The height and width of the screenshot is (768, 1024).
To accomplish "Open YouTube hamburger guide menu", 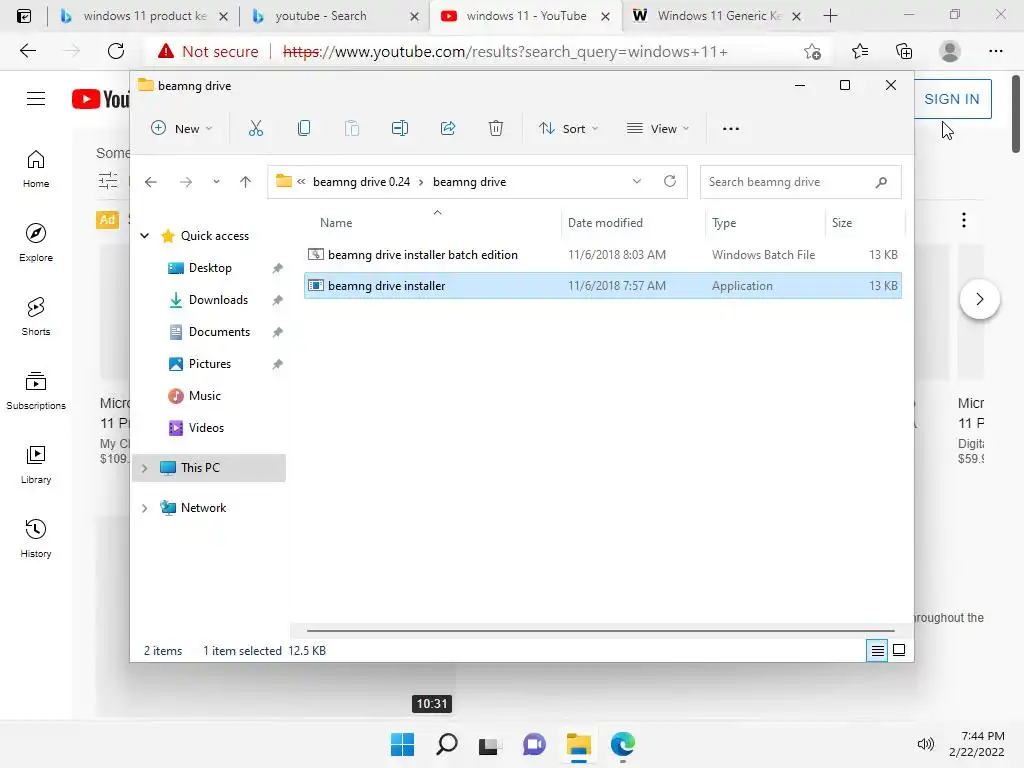I will [x=36, y=99].
